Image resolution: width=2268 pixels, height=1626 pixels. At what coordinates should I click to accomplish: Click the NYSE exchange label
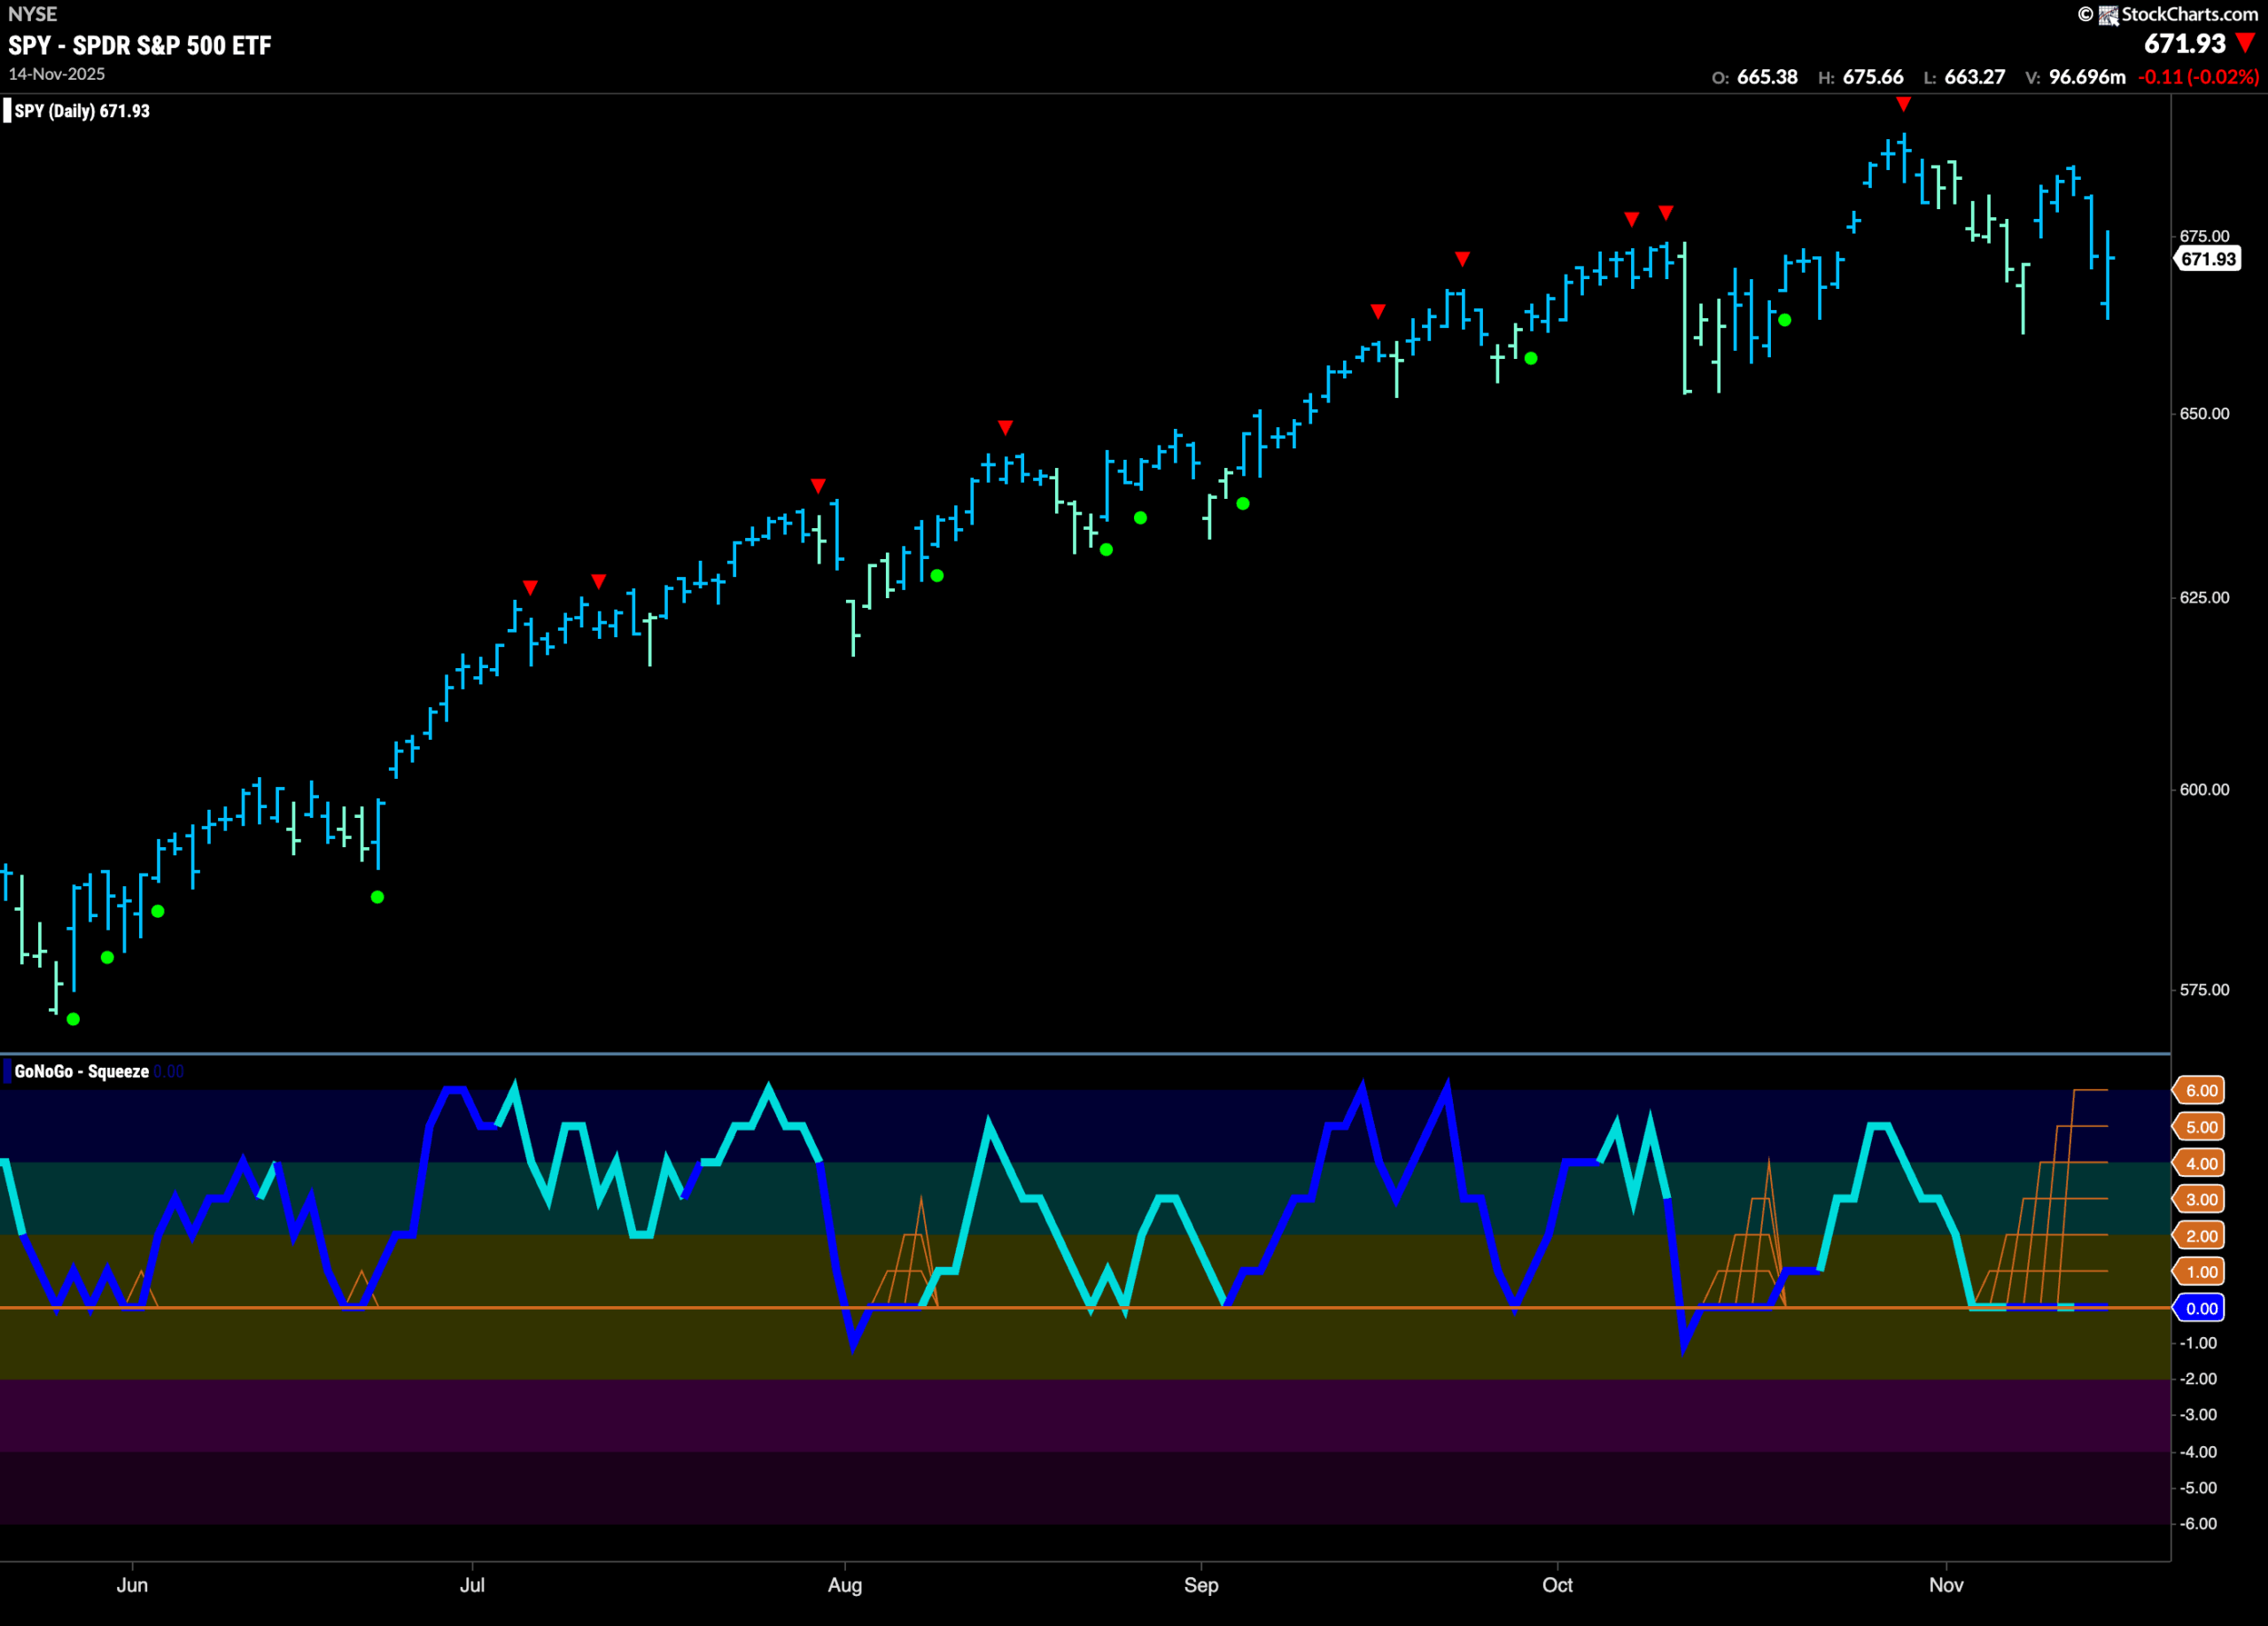tap(32, 14)
